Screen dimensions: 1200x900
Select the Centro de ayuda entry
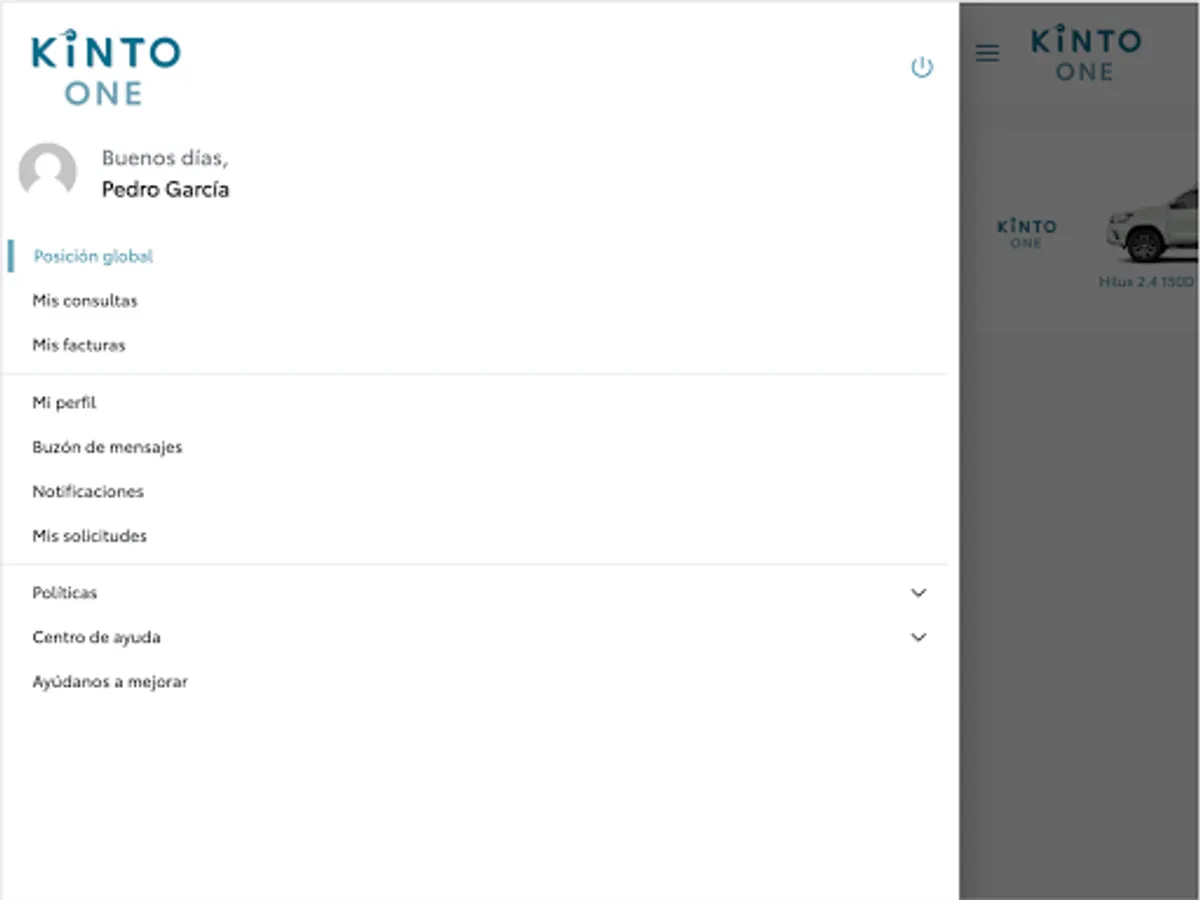pyautogui.click(x=96, y=637)
